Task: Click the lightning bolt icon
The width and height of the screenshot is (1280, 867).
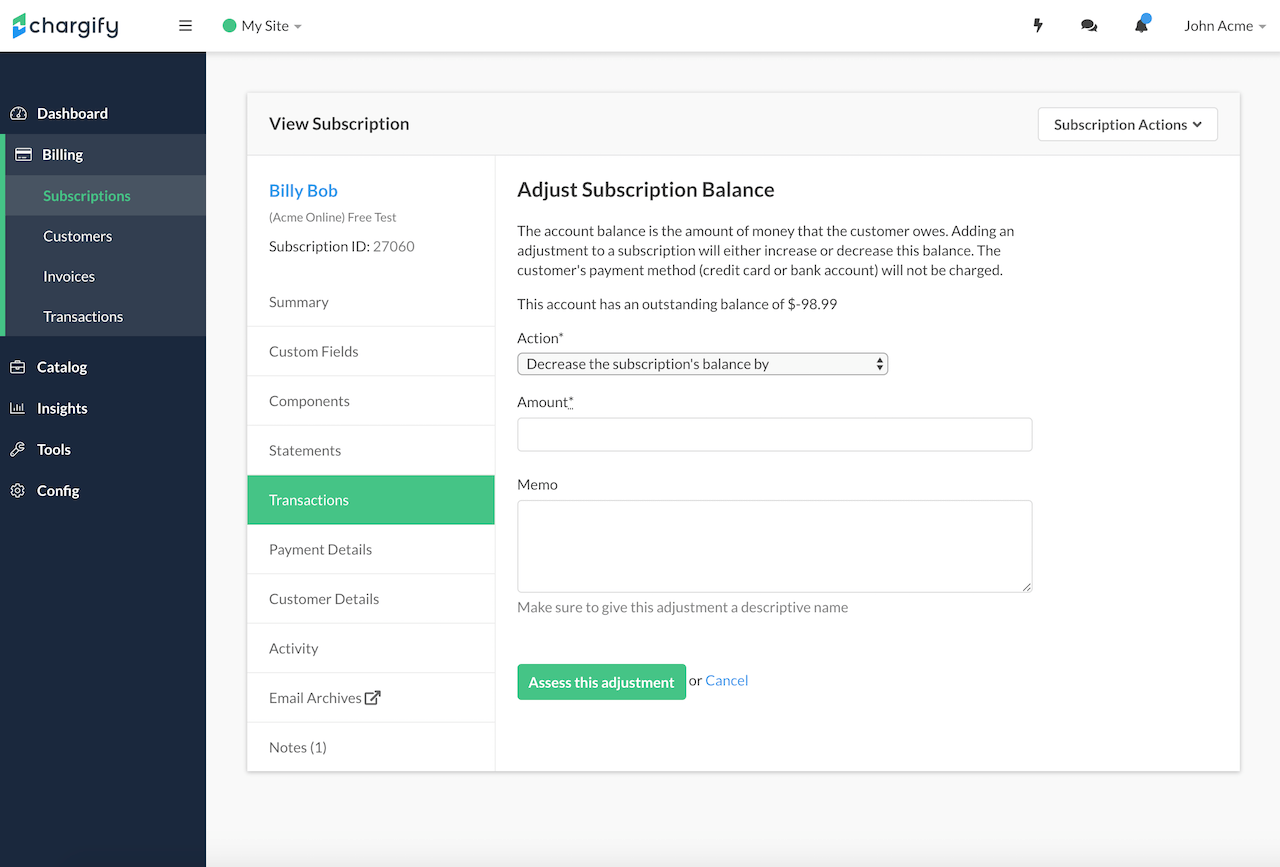Action: pos(1038,26)
